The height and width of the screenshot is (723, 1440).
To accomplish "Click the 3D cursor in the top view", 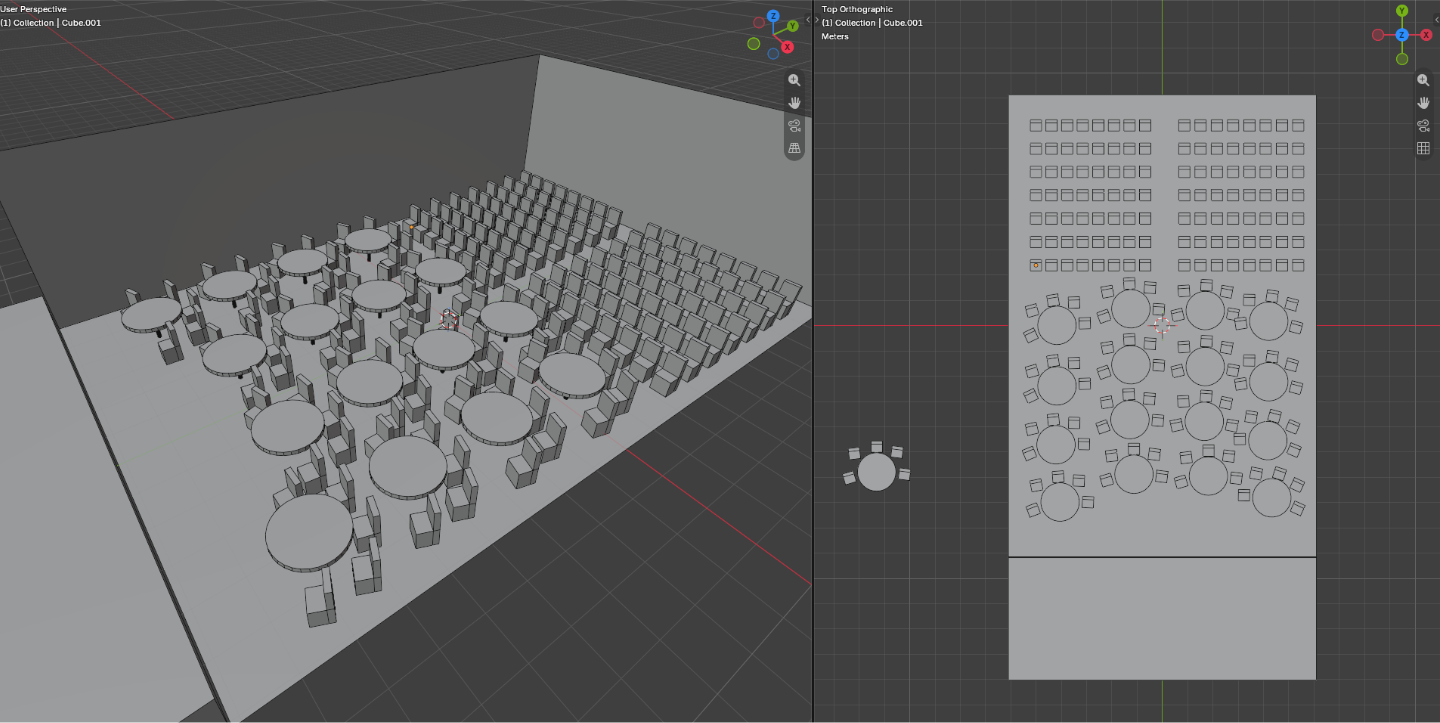I will point(1162,325).
